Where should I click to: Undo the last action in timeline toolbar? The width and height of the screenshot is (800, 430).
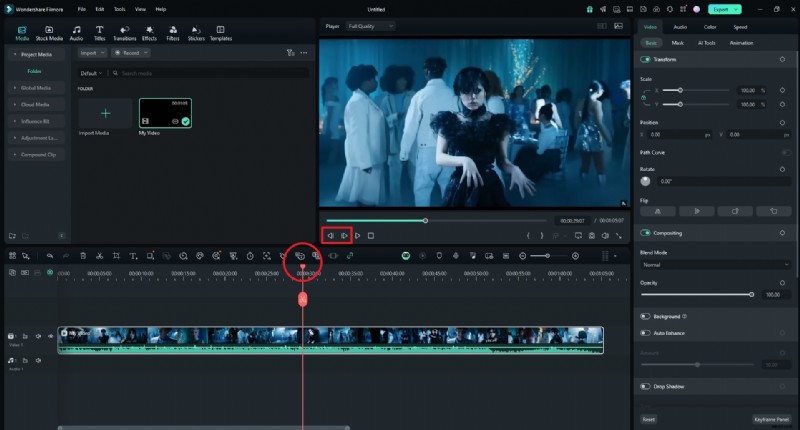[x=49, y=256]
